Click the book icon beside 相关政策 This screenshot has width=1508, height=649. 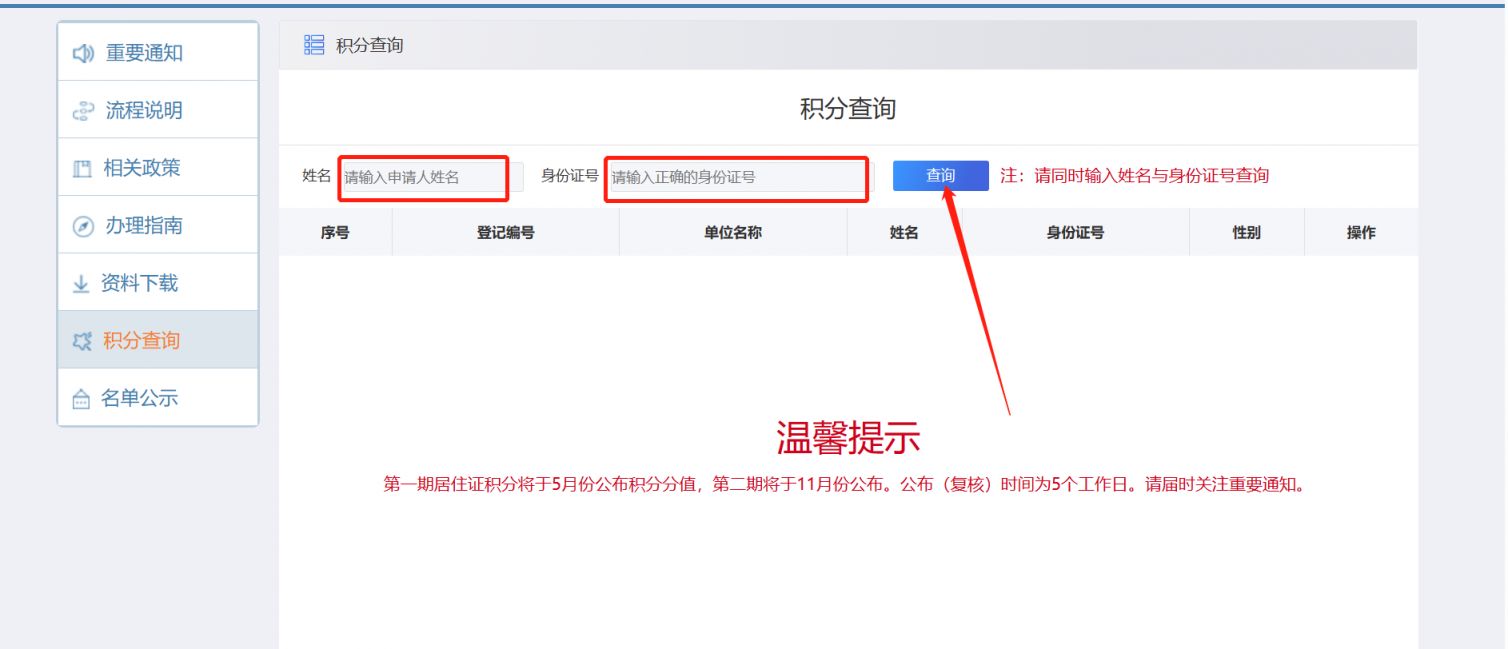click(x=82, y=169)
